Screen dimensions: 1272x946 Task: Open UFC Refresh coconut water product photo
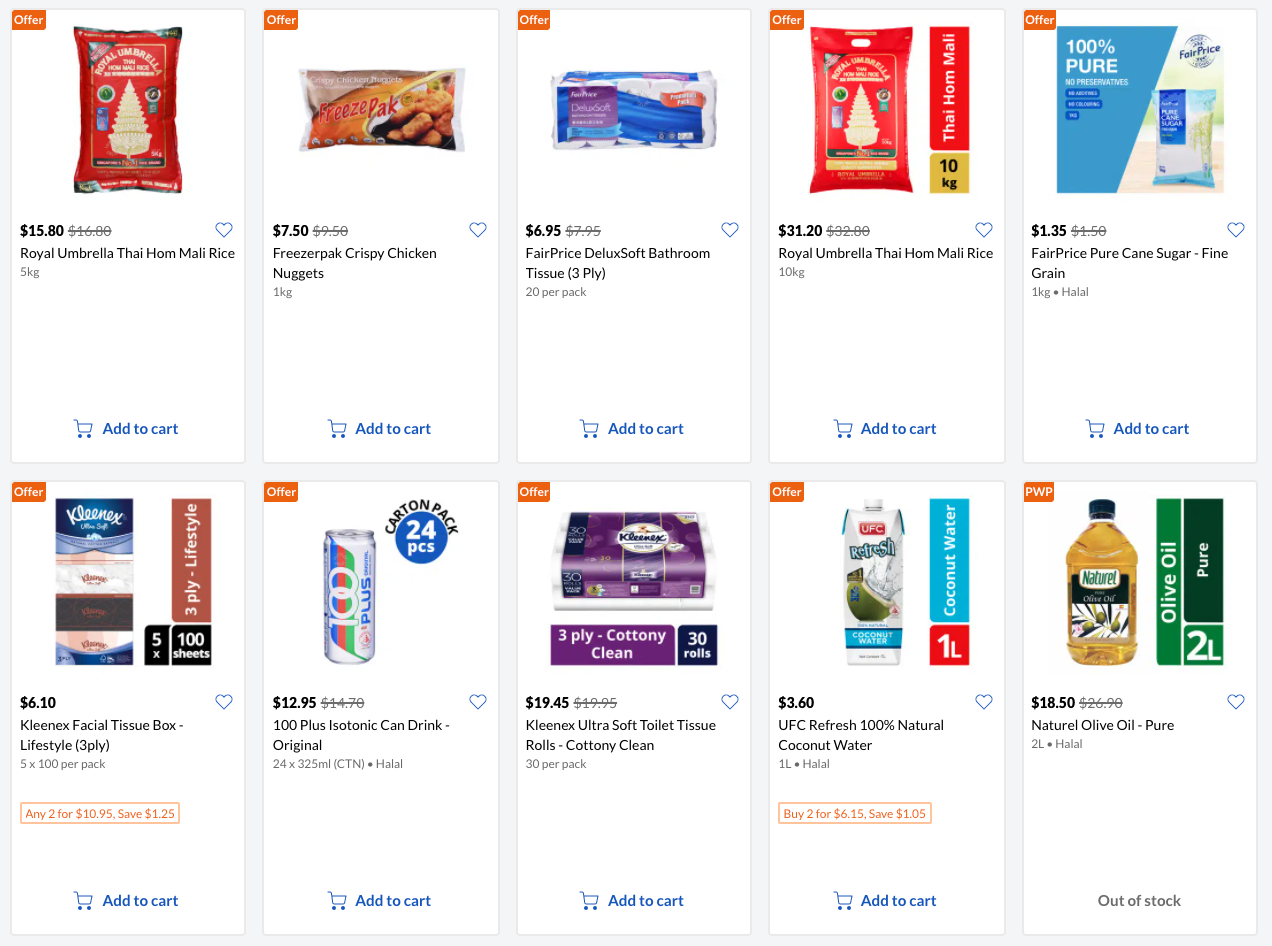click(x=886, y=582)
